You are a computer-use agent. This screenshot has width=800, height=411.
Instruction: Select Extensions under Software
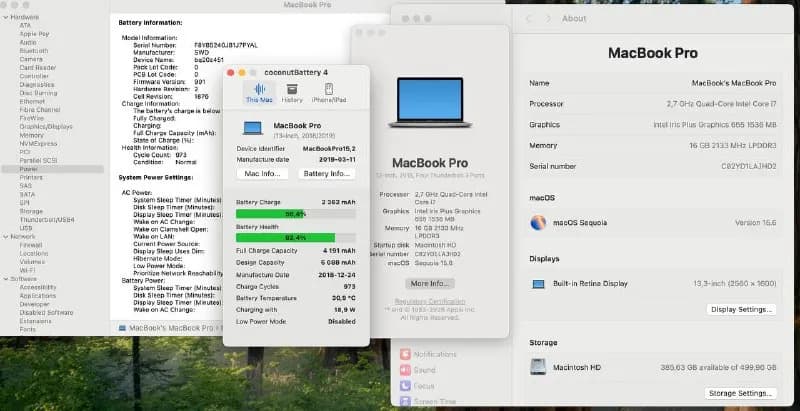tap(35, 321)
